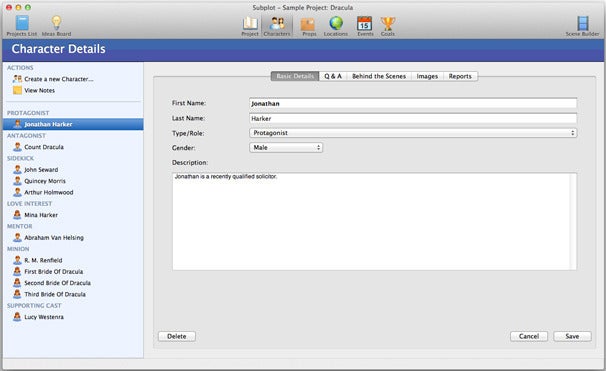
Task: Launch the Scene Builder icon
Action: click(x=583, y=23)
